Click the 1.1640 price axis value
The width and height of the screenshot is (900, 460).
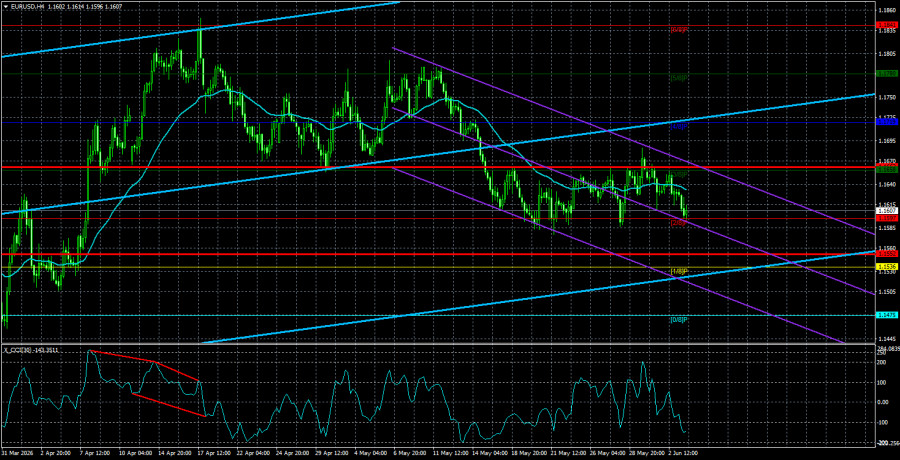(x=886, y=184)
